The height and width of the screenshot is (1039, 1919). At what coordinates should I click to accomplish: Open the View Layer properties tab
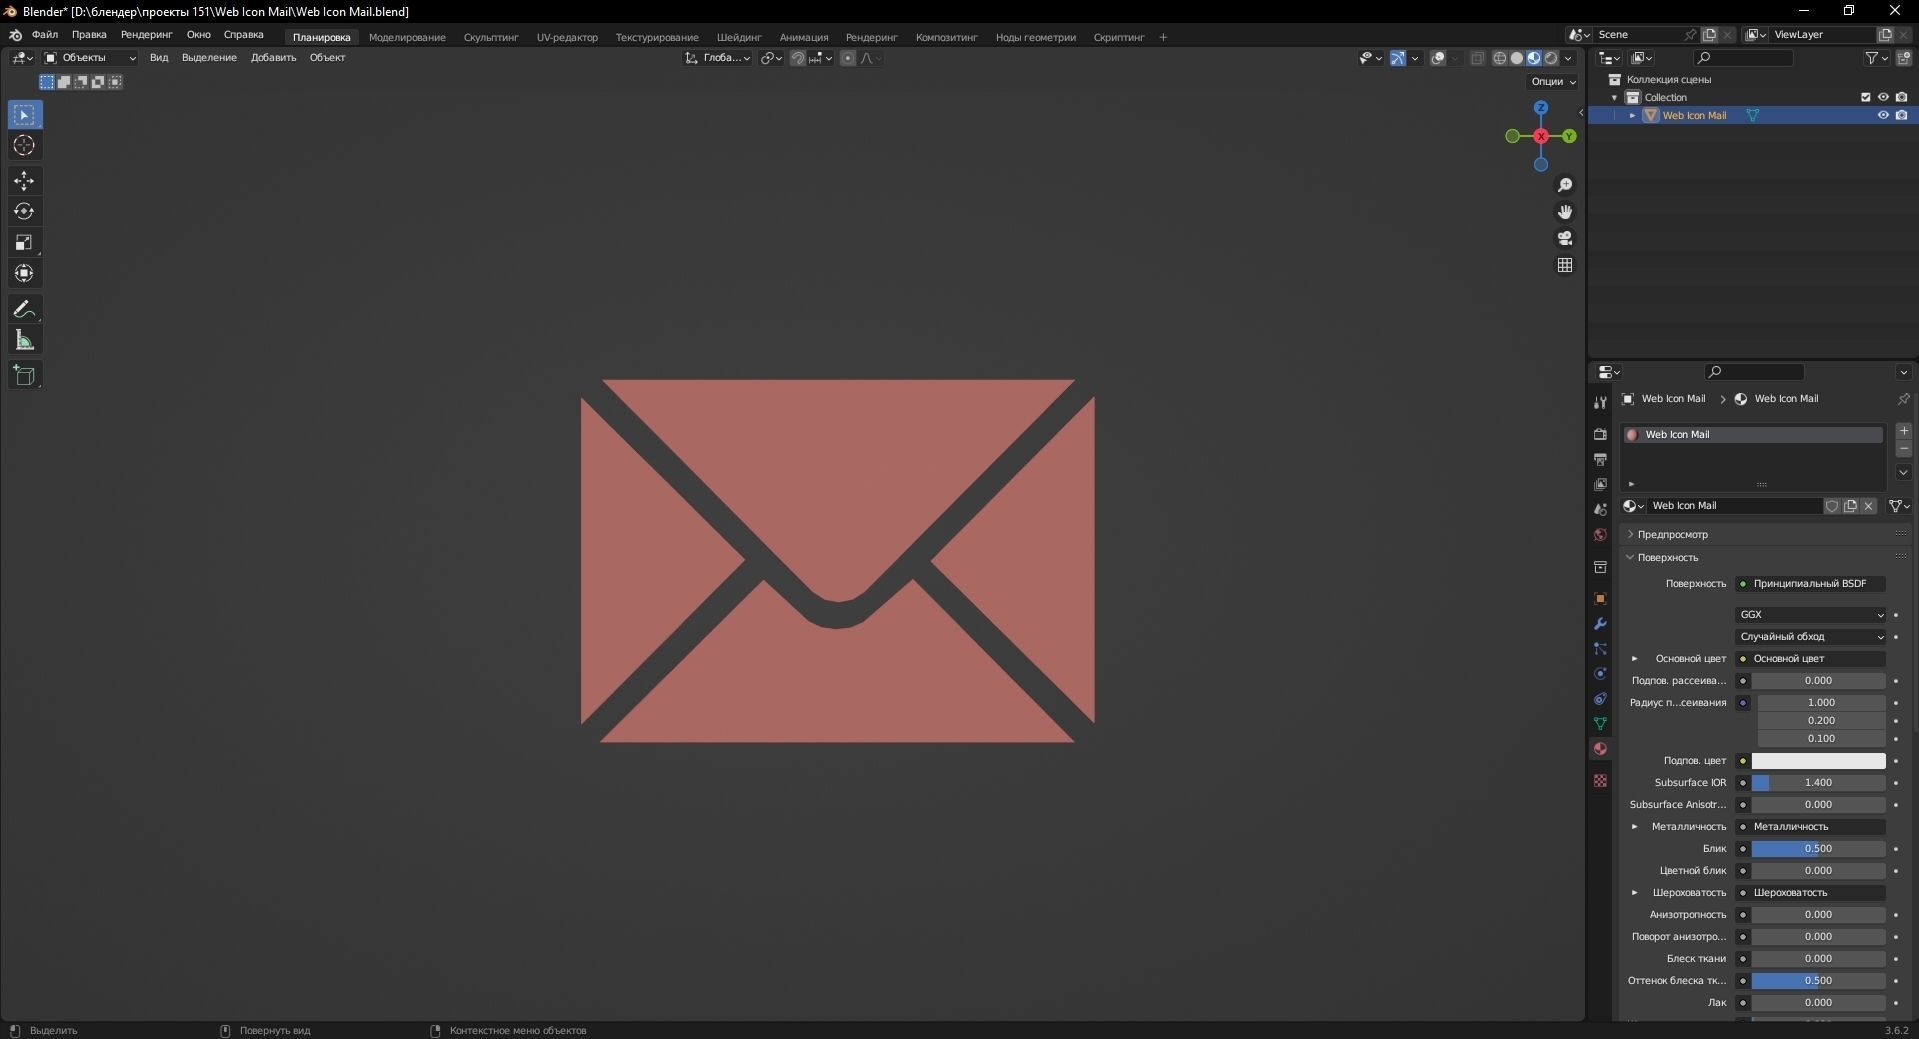(1600, 484)
